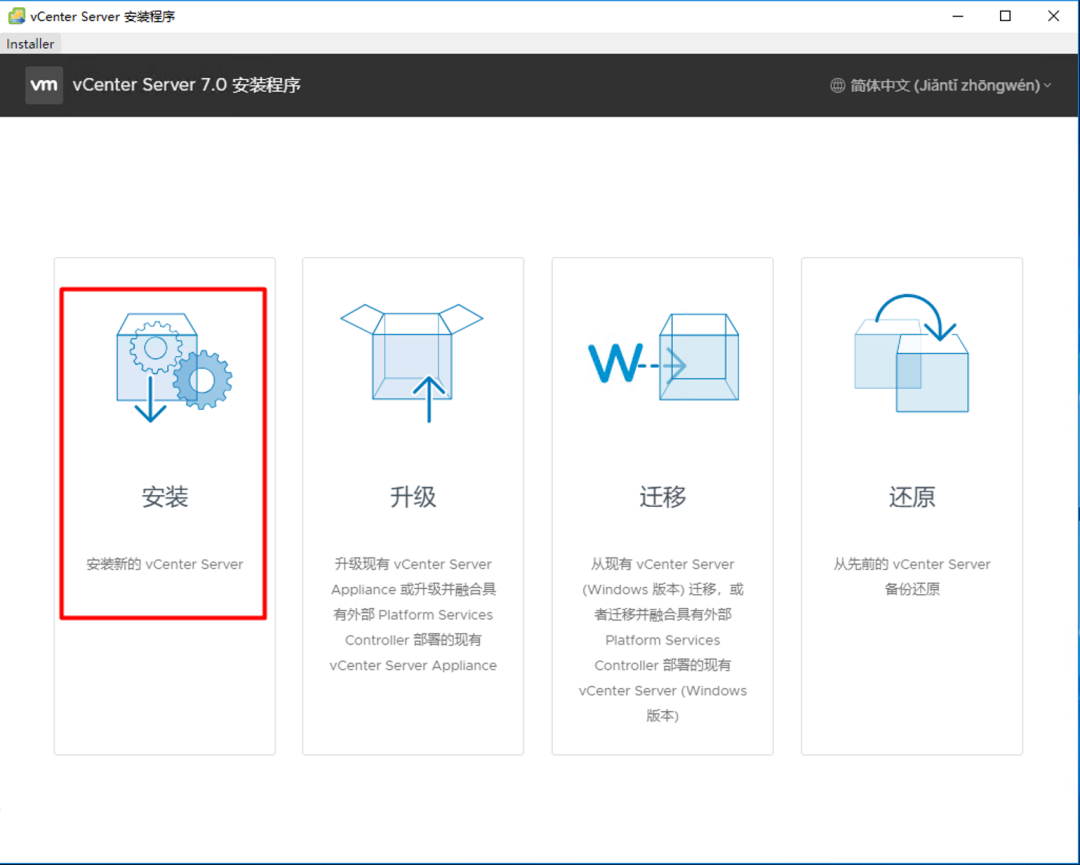Open the 简体中文 language dropdown

pyautogui.click(x=941, y=85)
